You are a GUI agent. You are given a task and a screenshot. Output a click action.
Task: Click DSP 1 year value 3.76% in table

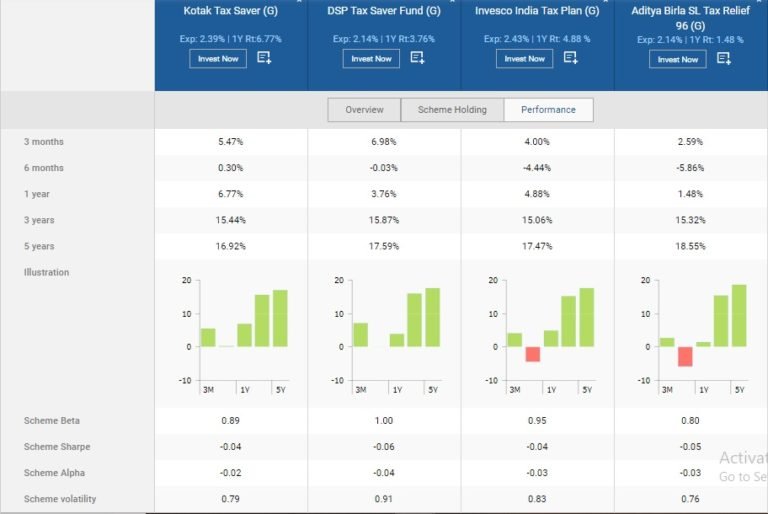click(x=384, y=194)
